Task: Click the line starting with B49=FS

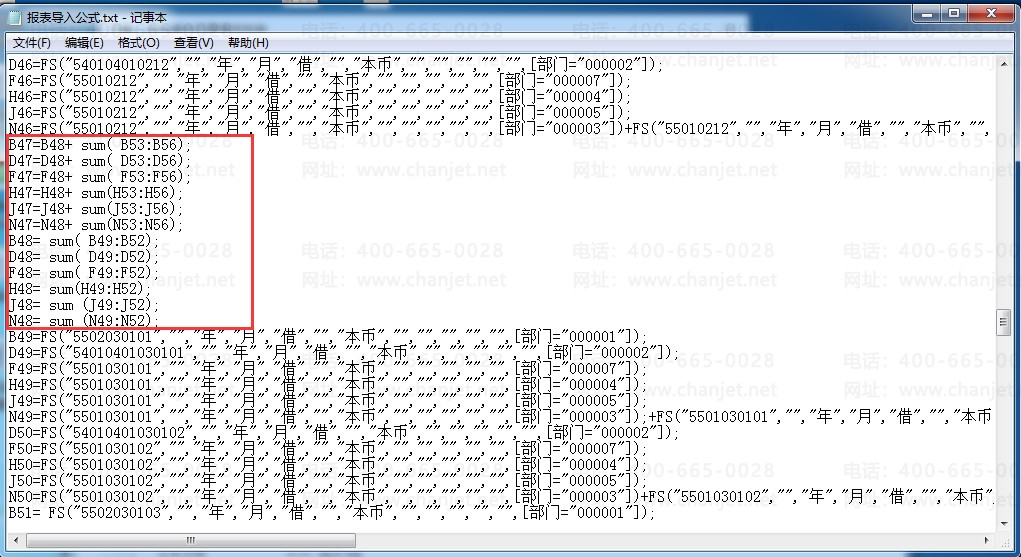Action: coord(328,337)
